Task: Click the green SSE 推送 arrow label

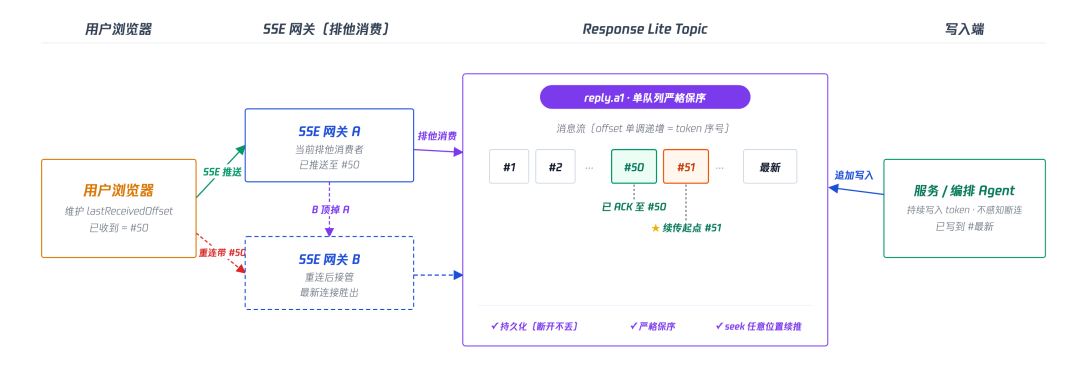Action: 222,171
